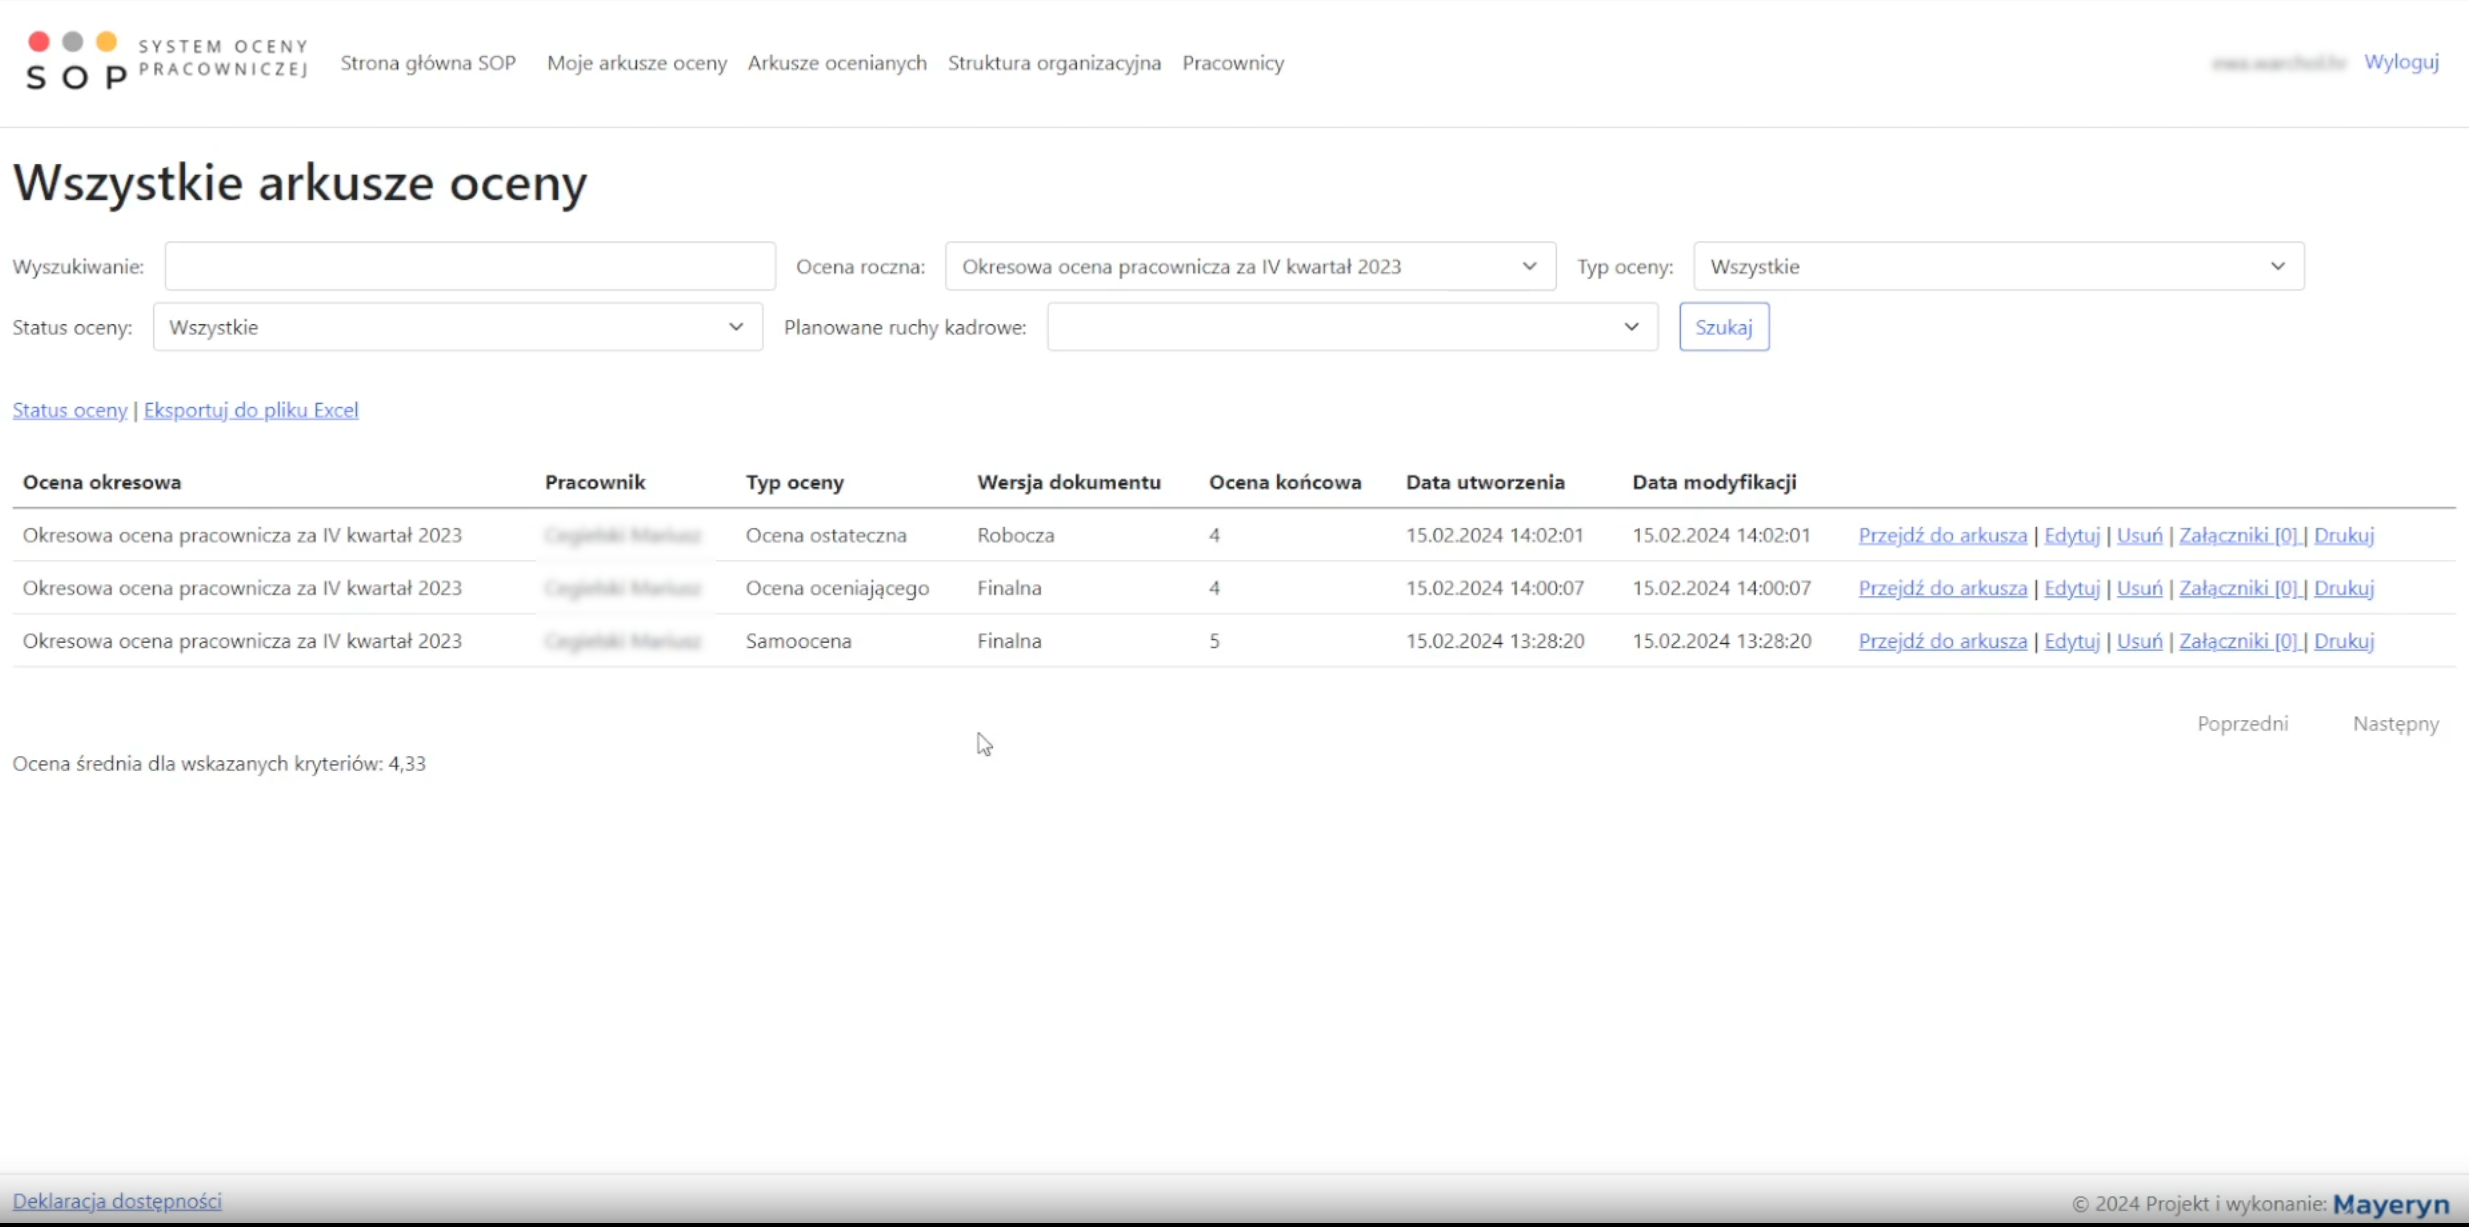Click the Typ oceny column header
This screenshot has width=2469, height=1227.
794,482
